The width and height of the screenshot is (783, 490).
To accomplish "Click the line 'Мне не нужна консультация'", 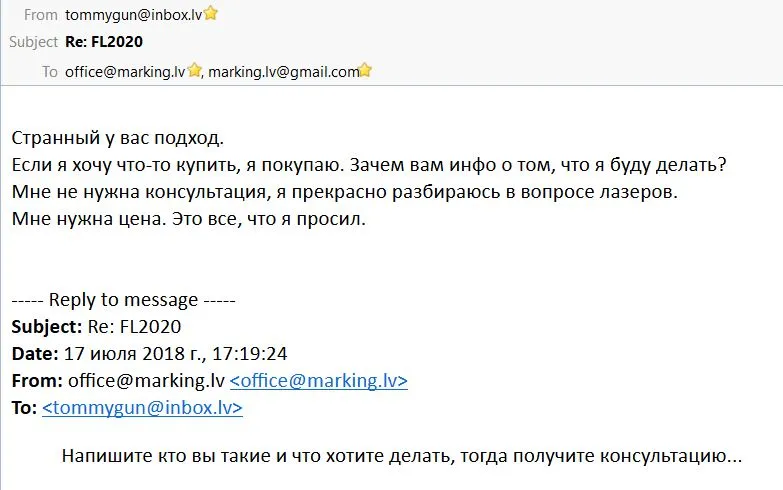I will 345,192.
